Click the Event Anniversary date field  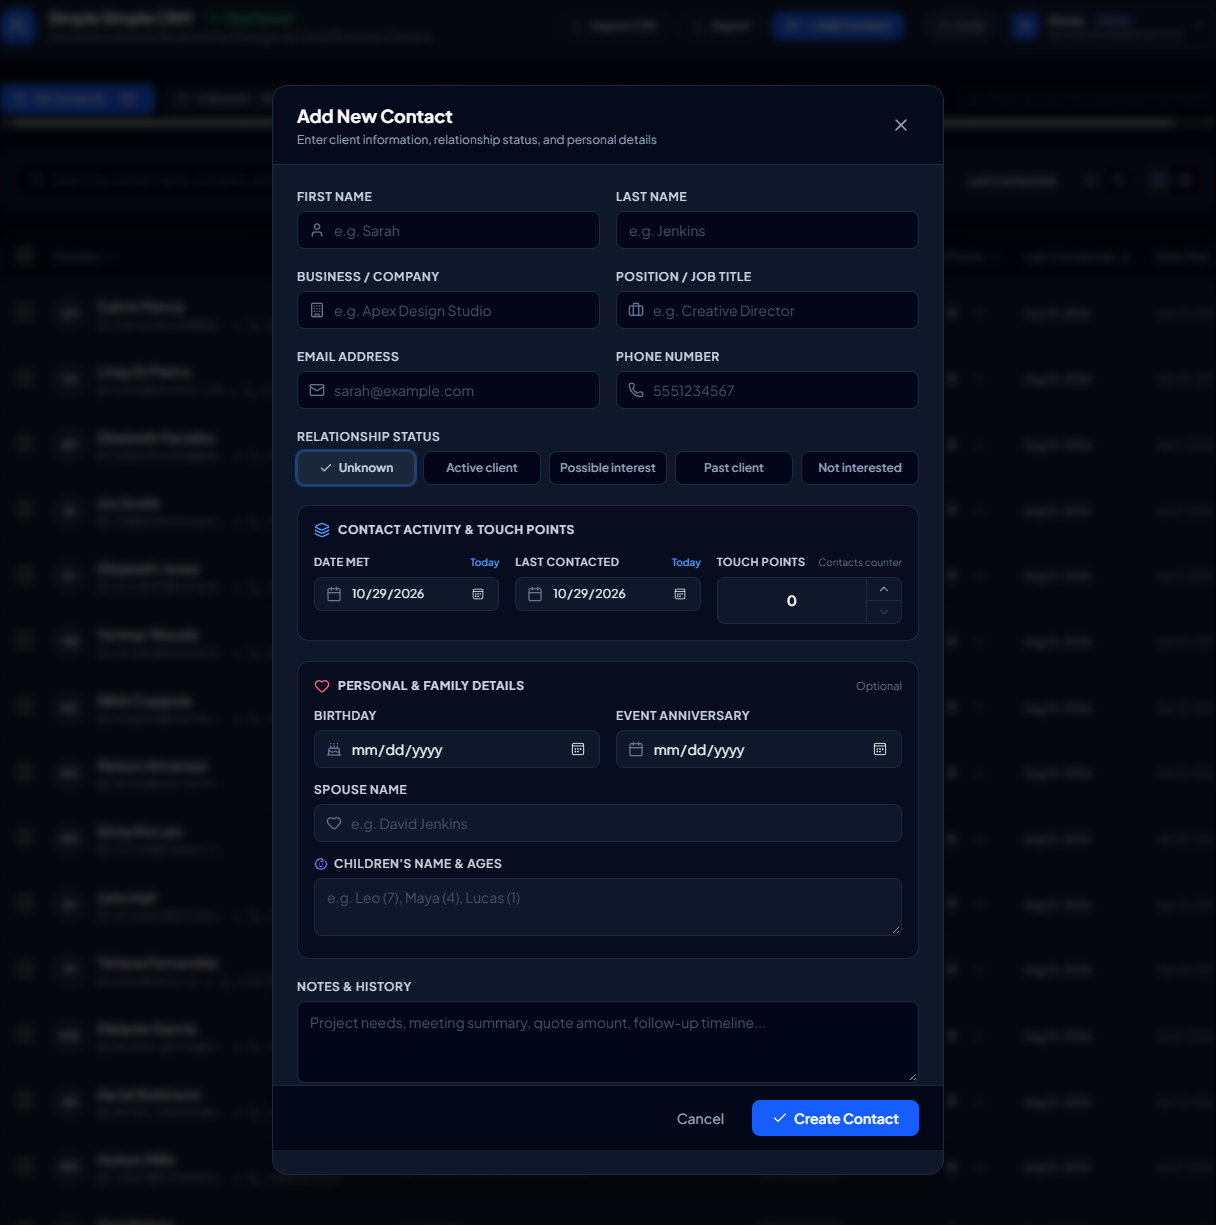point(759,749)
